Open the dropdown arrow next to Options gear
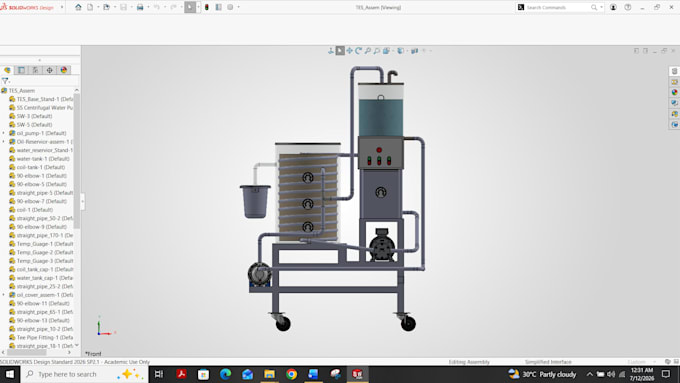 (x=239, y=7)
